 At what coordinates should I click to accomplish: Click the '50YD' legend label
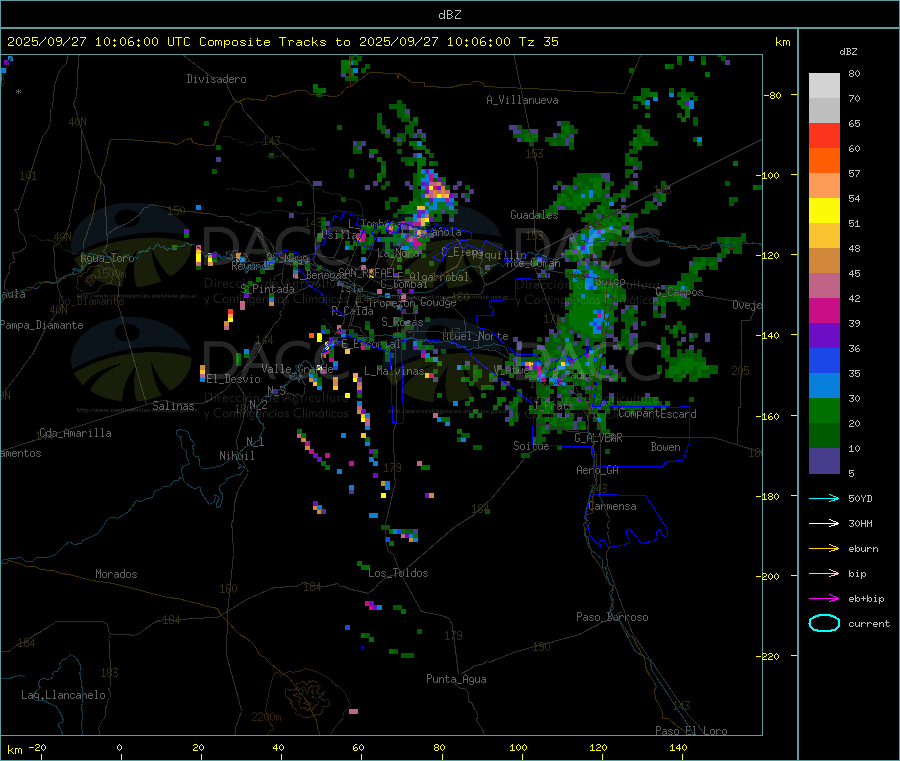click(860, 498)
